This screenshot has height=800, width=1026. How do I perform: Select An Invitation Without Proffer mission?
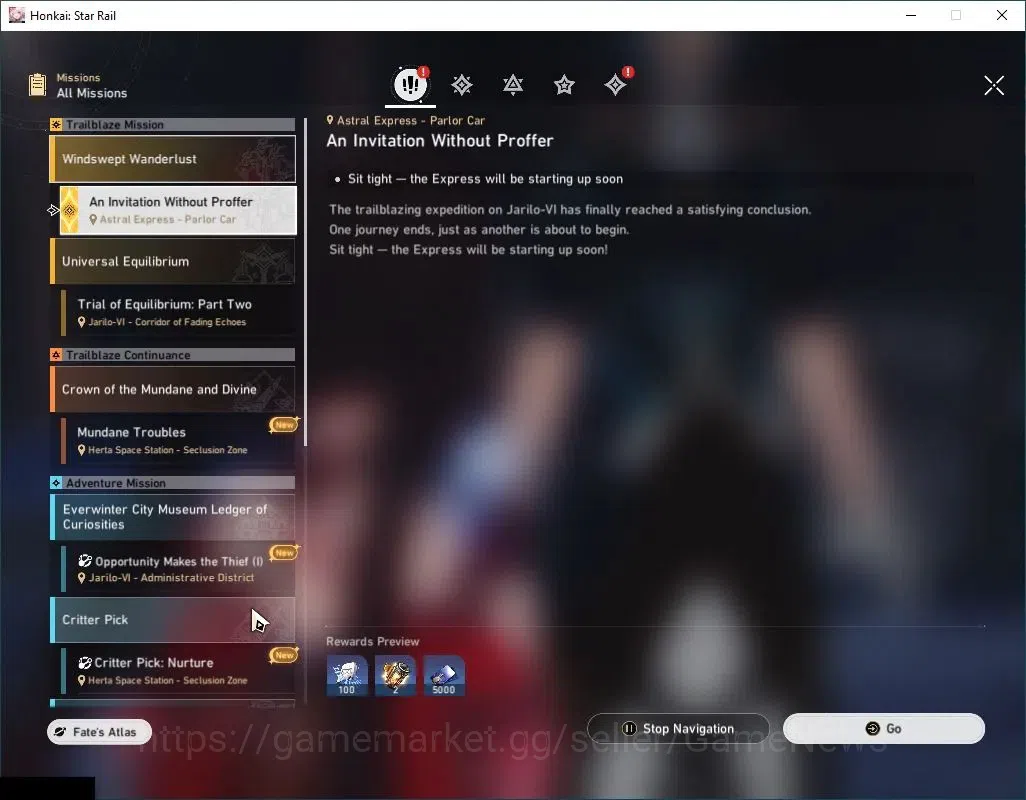pos(178,210)
